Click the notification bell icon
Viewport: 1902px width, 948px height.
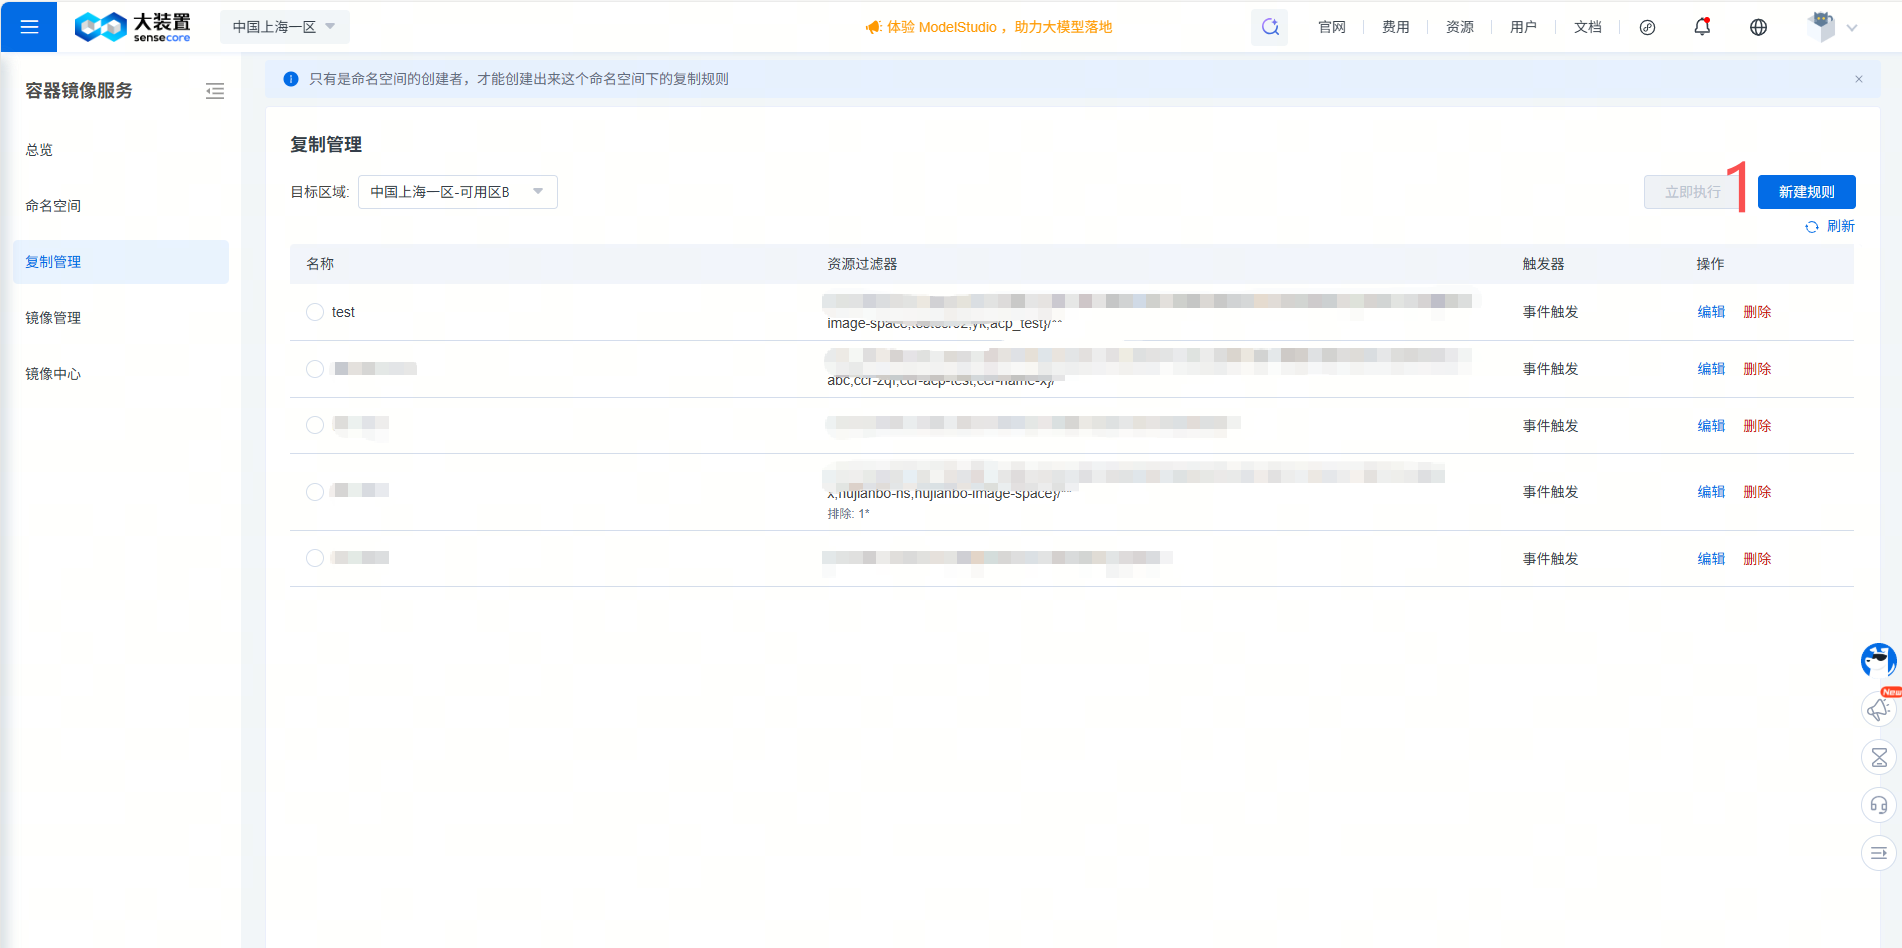[x=1702, y=27]
